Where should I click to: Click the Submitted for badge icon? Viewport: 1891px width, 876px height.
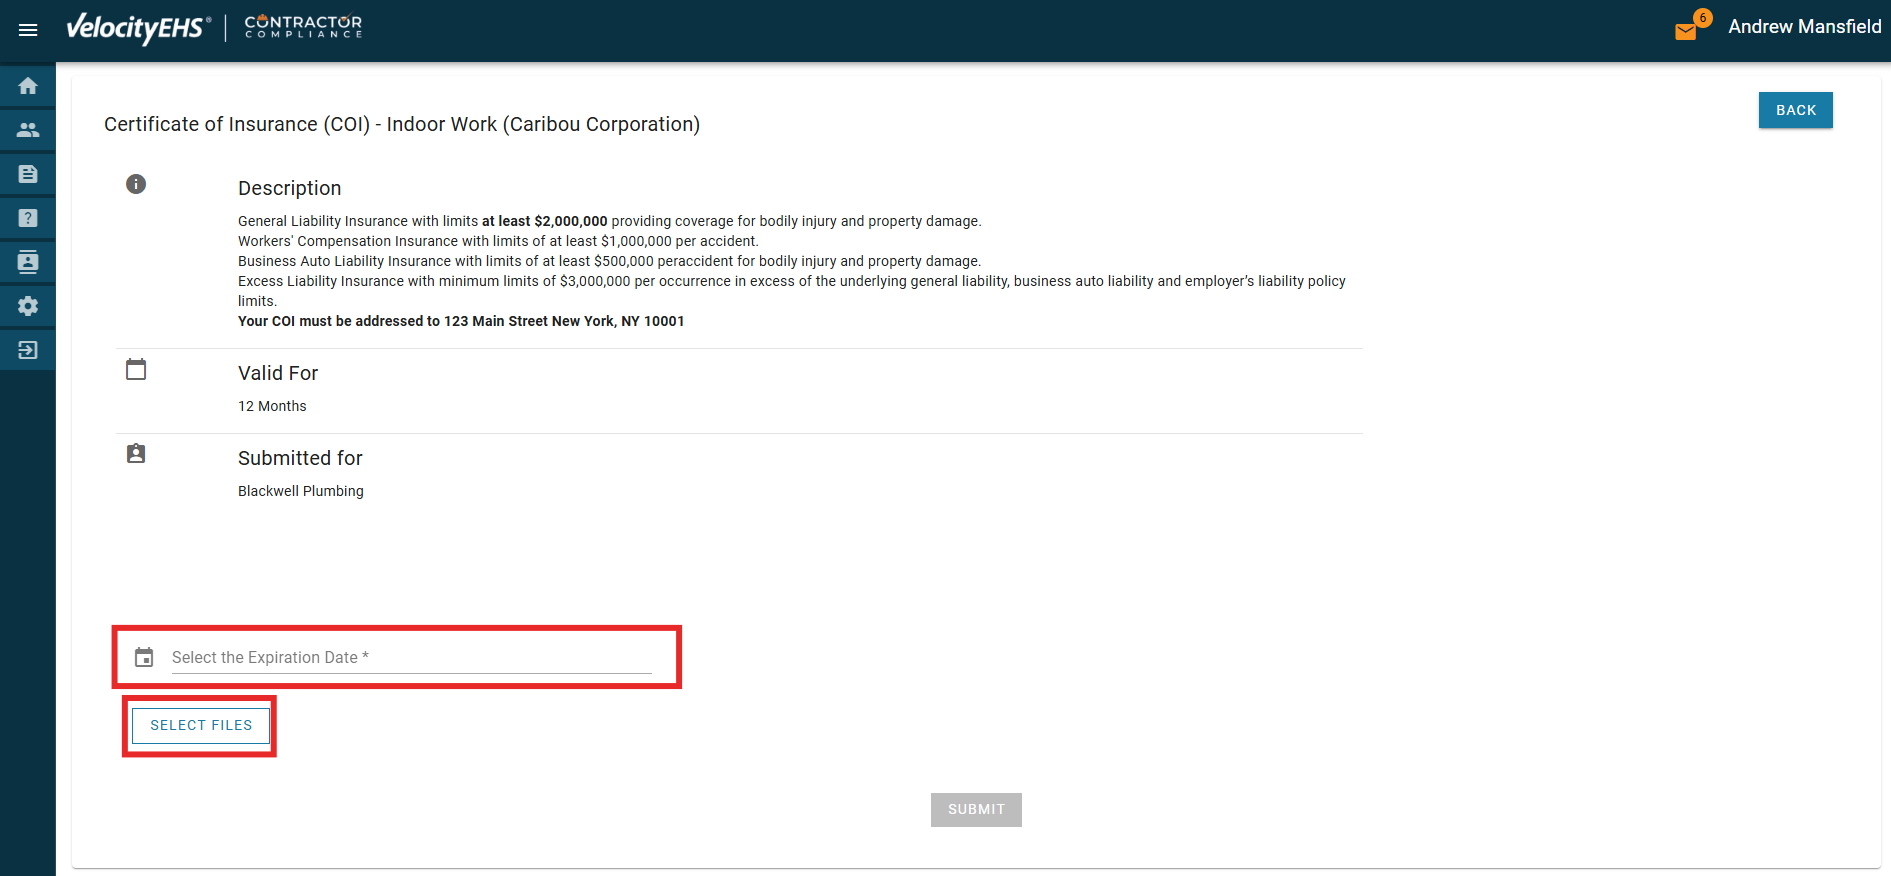pyautogui.click(x=136, y=454)
